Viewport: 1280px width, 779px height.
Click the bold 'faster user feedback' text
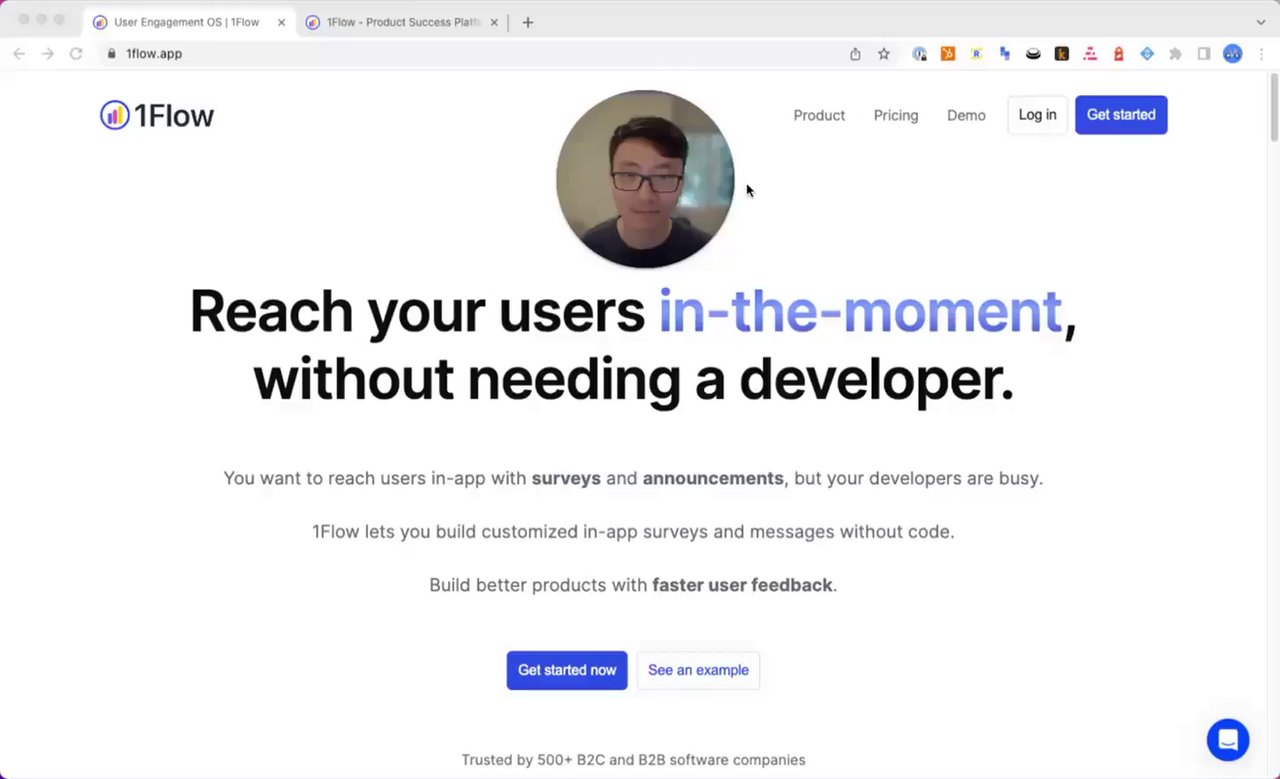[742, 585]
